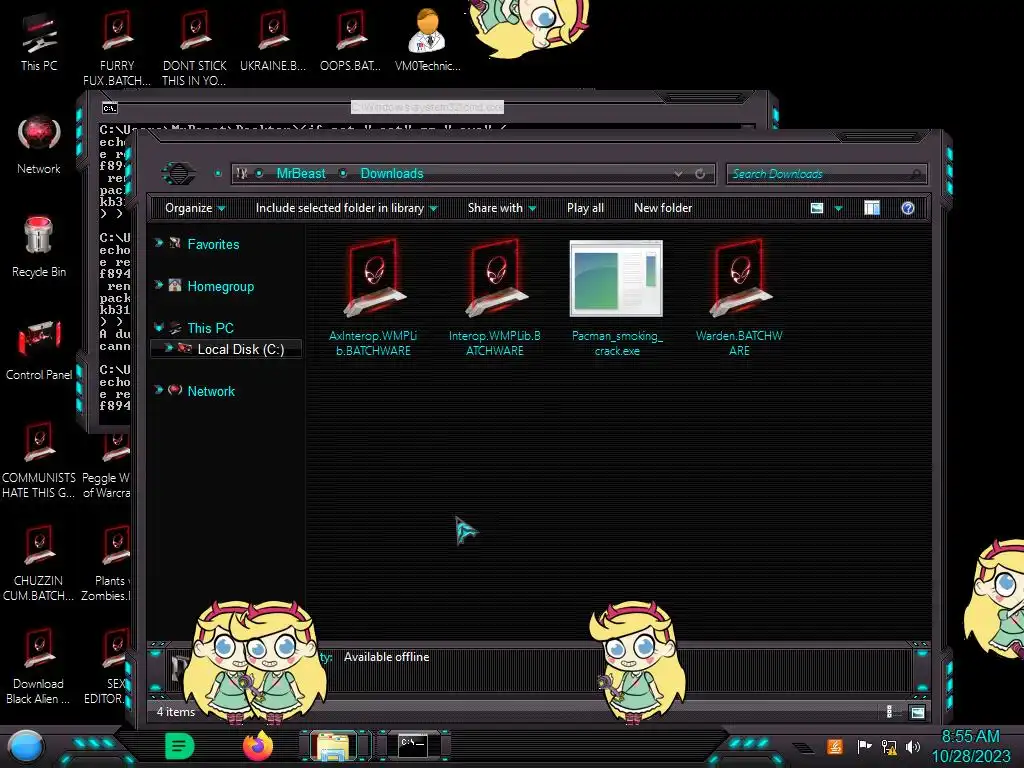Collapse the This PC tree node
The height and width of the screenshot is (768, 1024).
click(159, 327)
